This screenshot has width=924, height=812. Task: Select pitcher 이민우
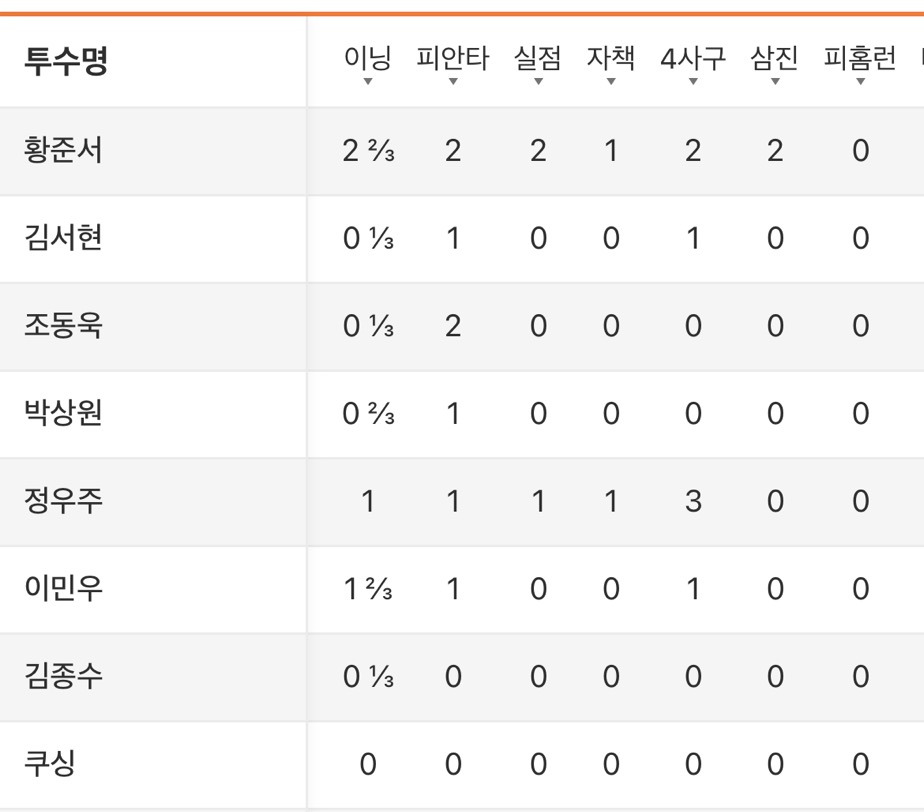(x=63, y=588)
